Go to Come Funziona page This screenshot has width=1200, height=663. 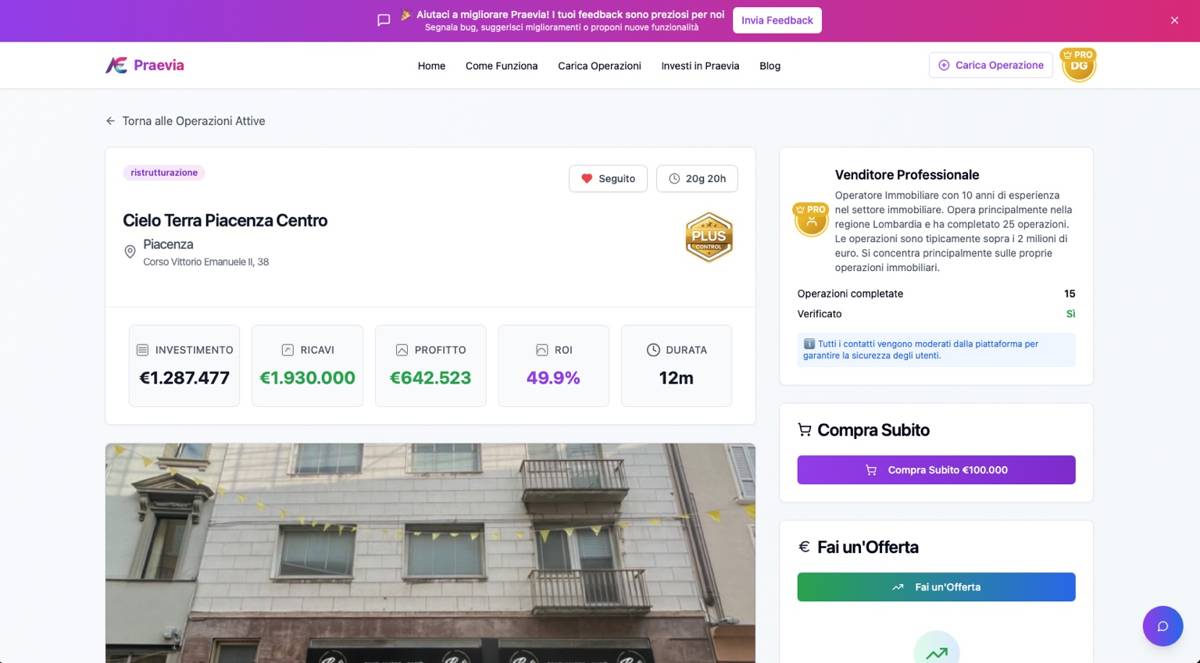[501, 66]
